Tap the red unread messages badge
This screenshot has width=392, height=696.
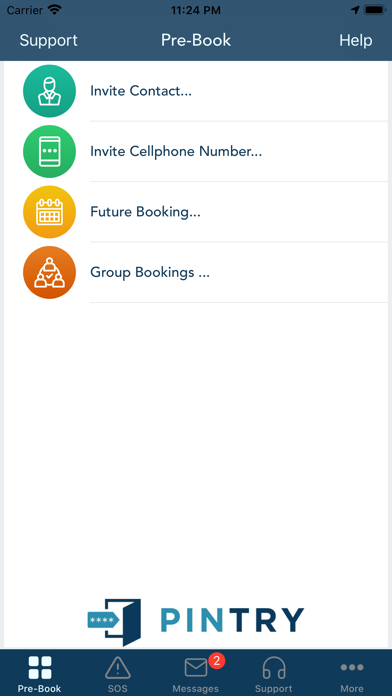(217, 660)
